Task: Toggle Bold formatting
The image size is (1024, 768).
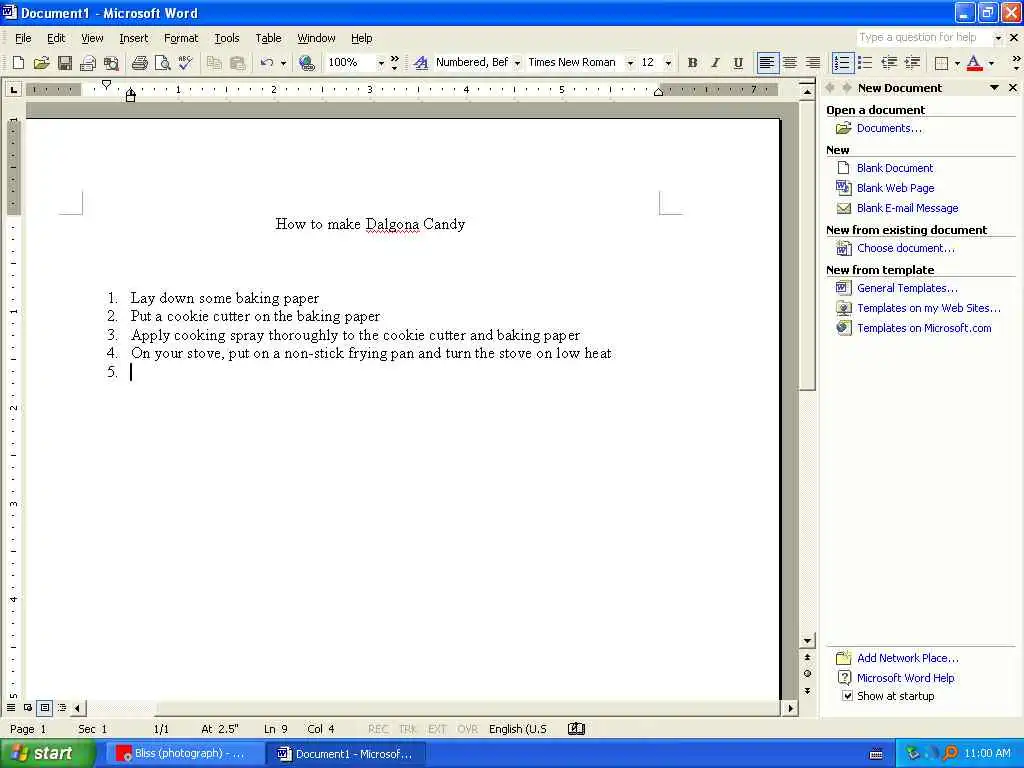Action: tap(692, 63)
